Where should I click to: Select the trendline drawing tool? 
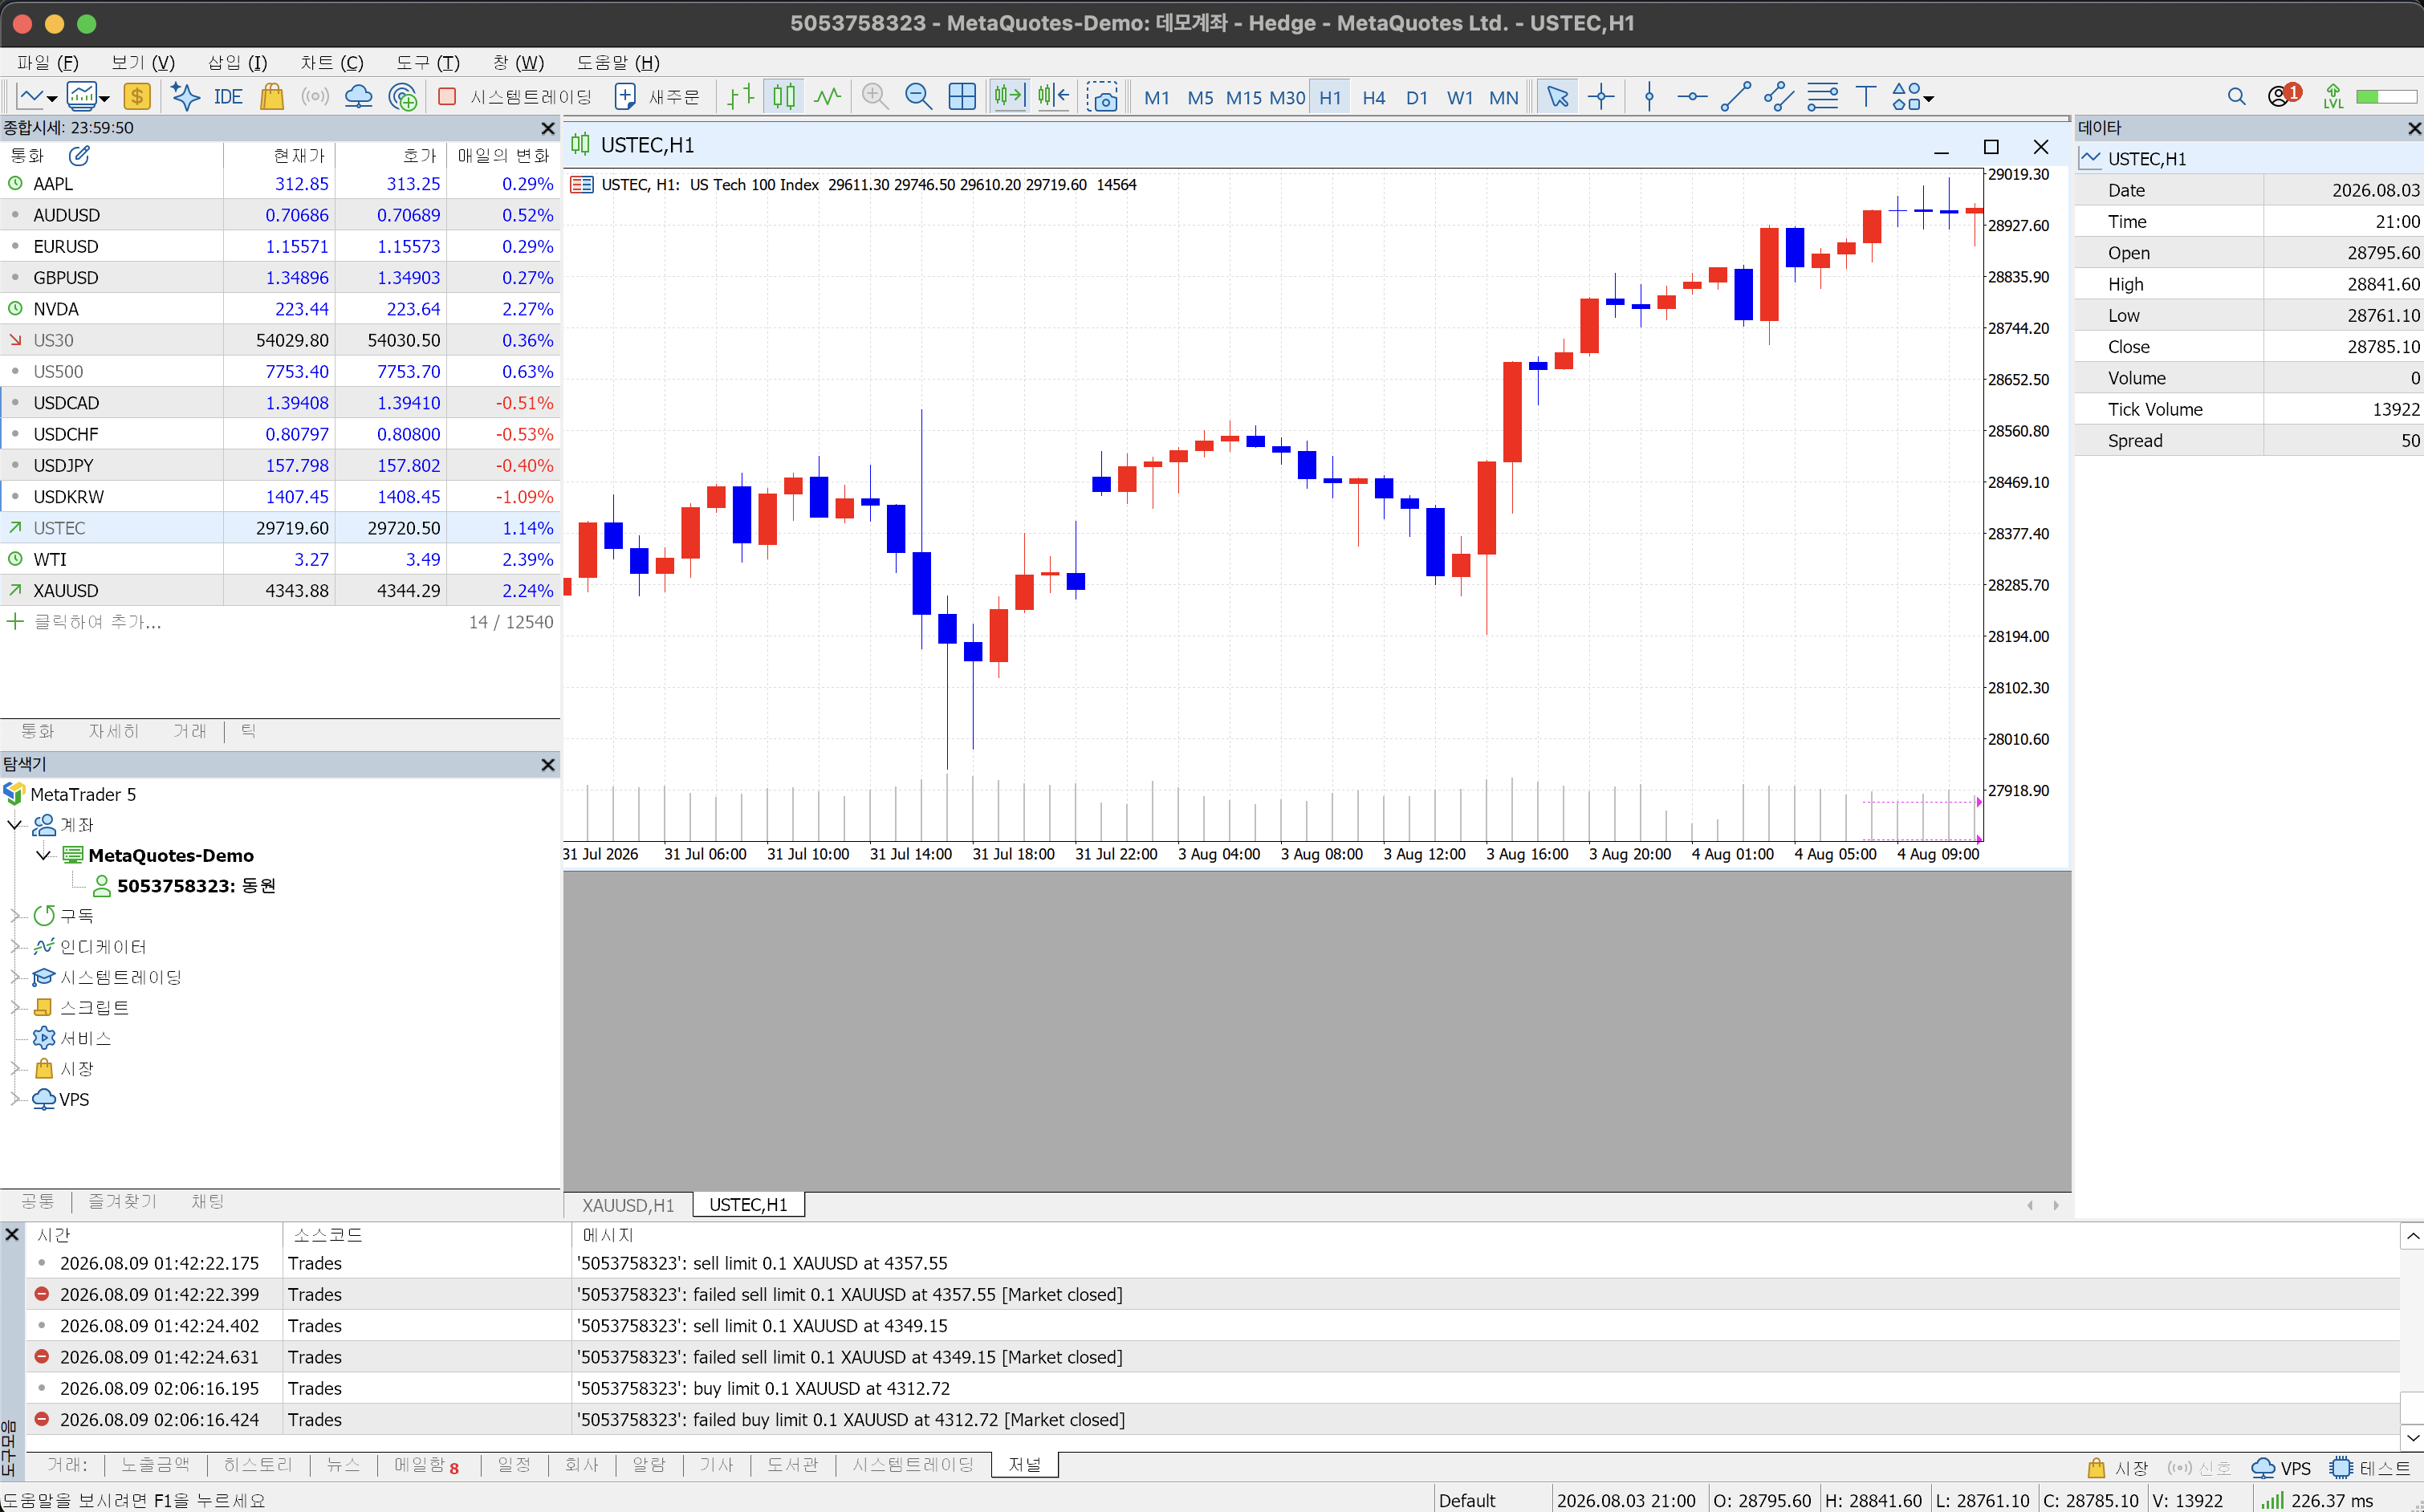point(1735,97)
